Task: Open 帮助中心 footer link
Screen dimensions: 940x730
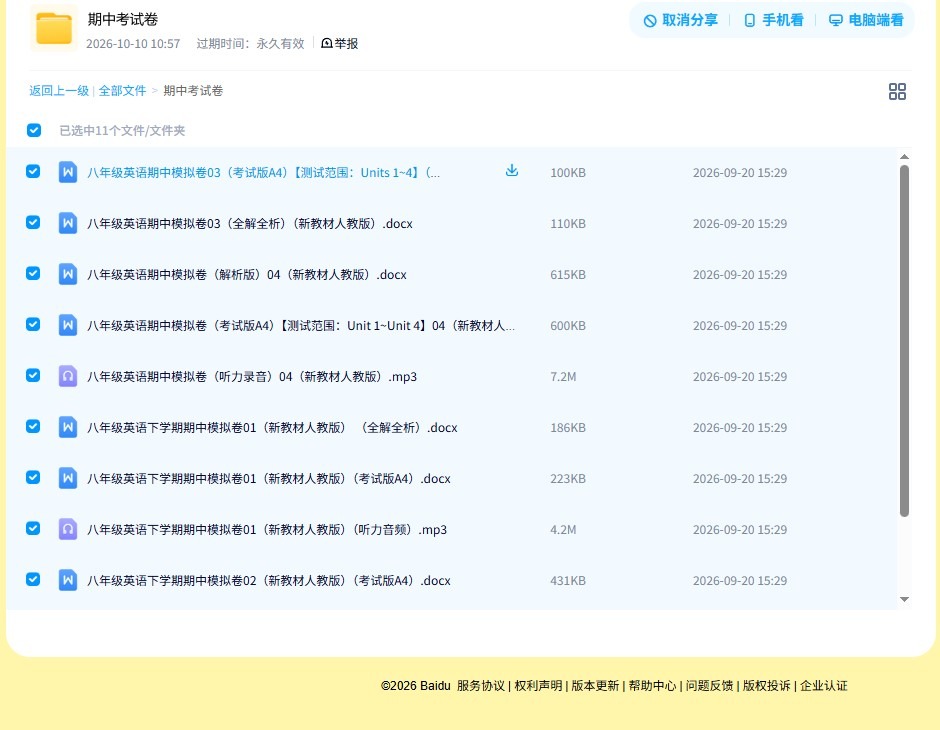Action: point(652,686)
